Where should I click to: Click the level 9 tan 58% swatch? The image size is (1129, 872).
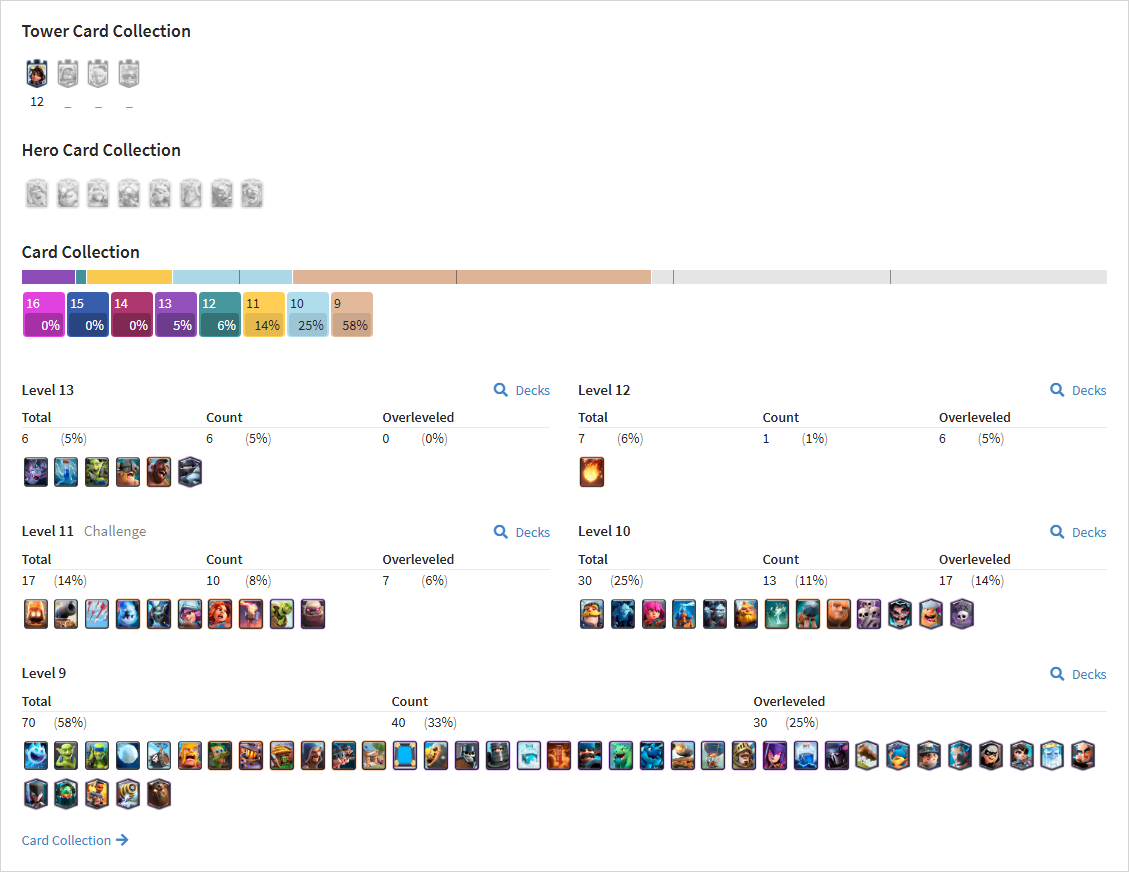[x=351, y=315]
